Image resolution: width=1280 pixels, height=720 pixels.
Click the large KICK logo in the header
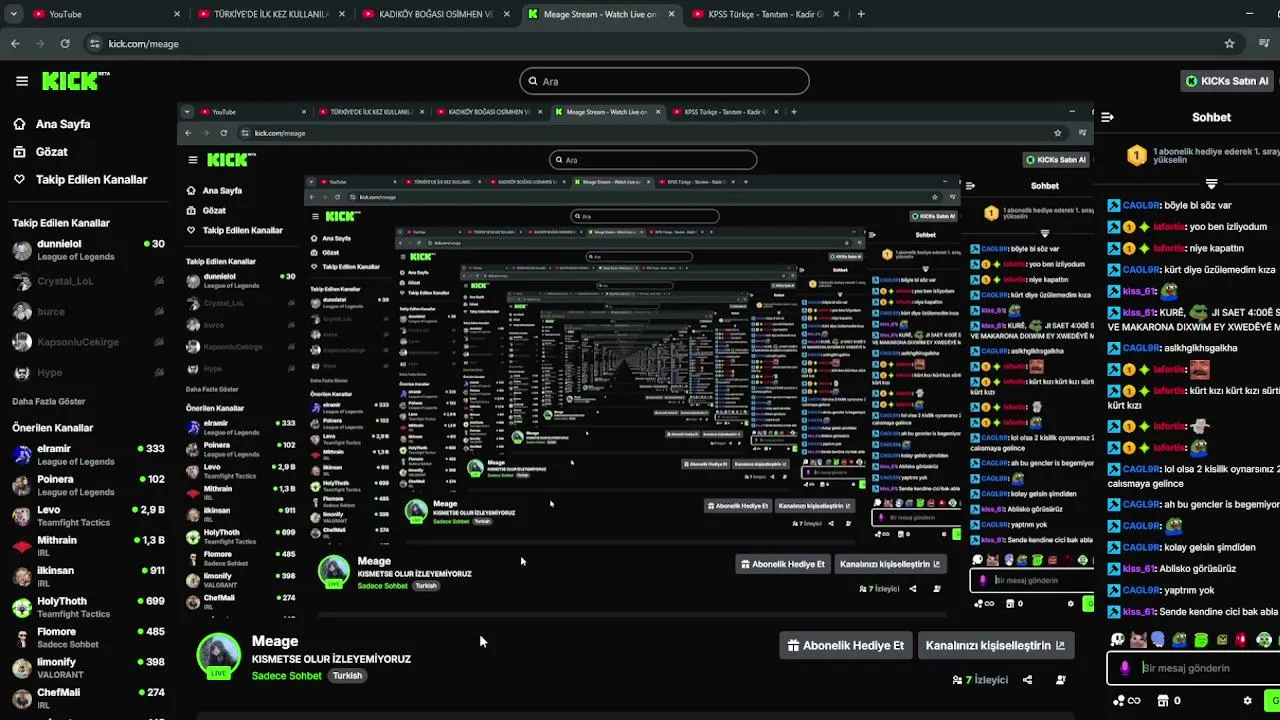pos(76,81)
